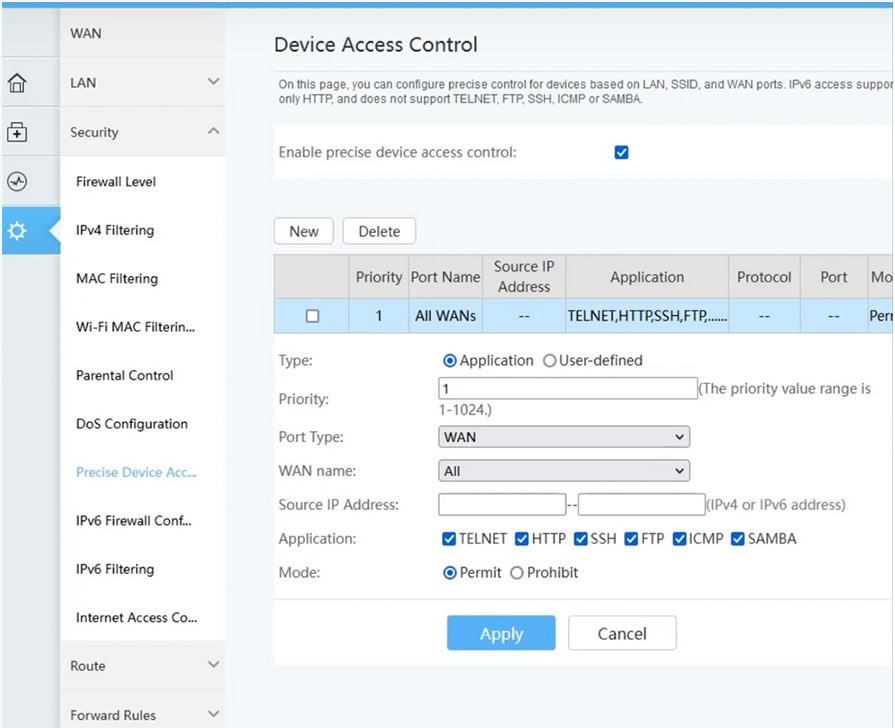Uncheck the SSH application checkbox
Image resolution: width=895 pixels, height=728 pixels.
(580, 539)
